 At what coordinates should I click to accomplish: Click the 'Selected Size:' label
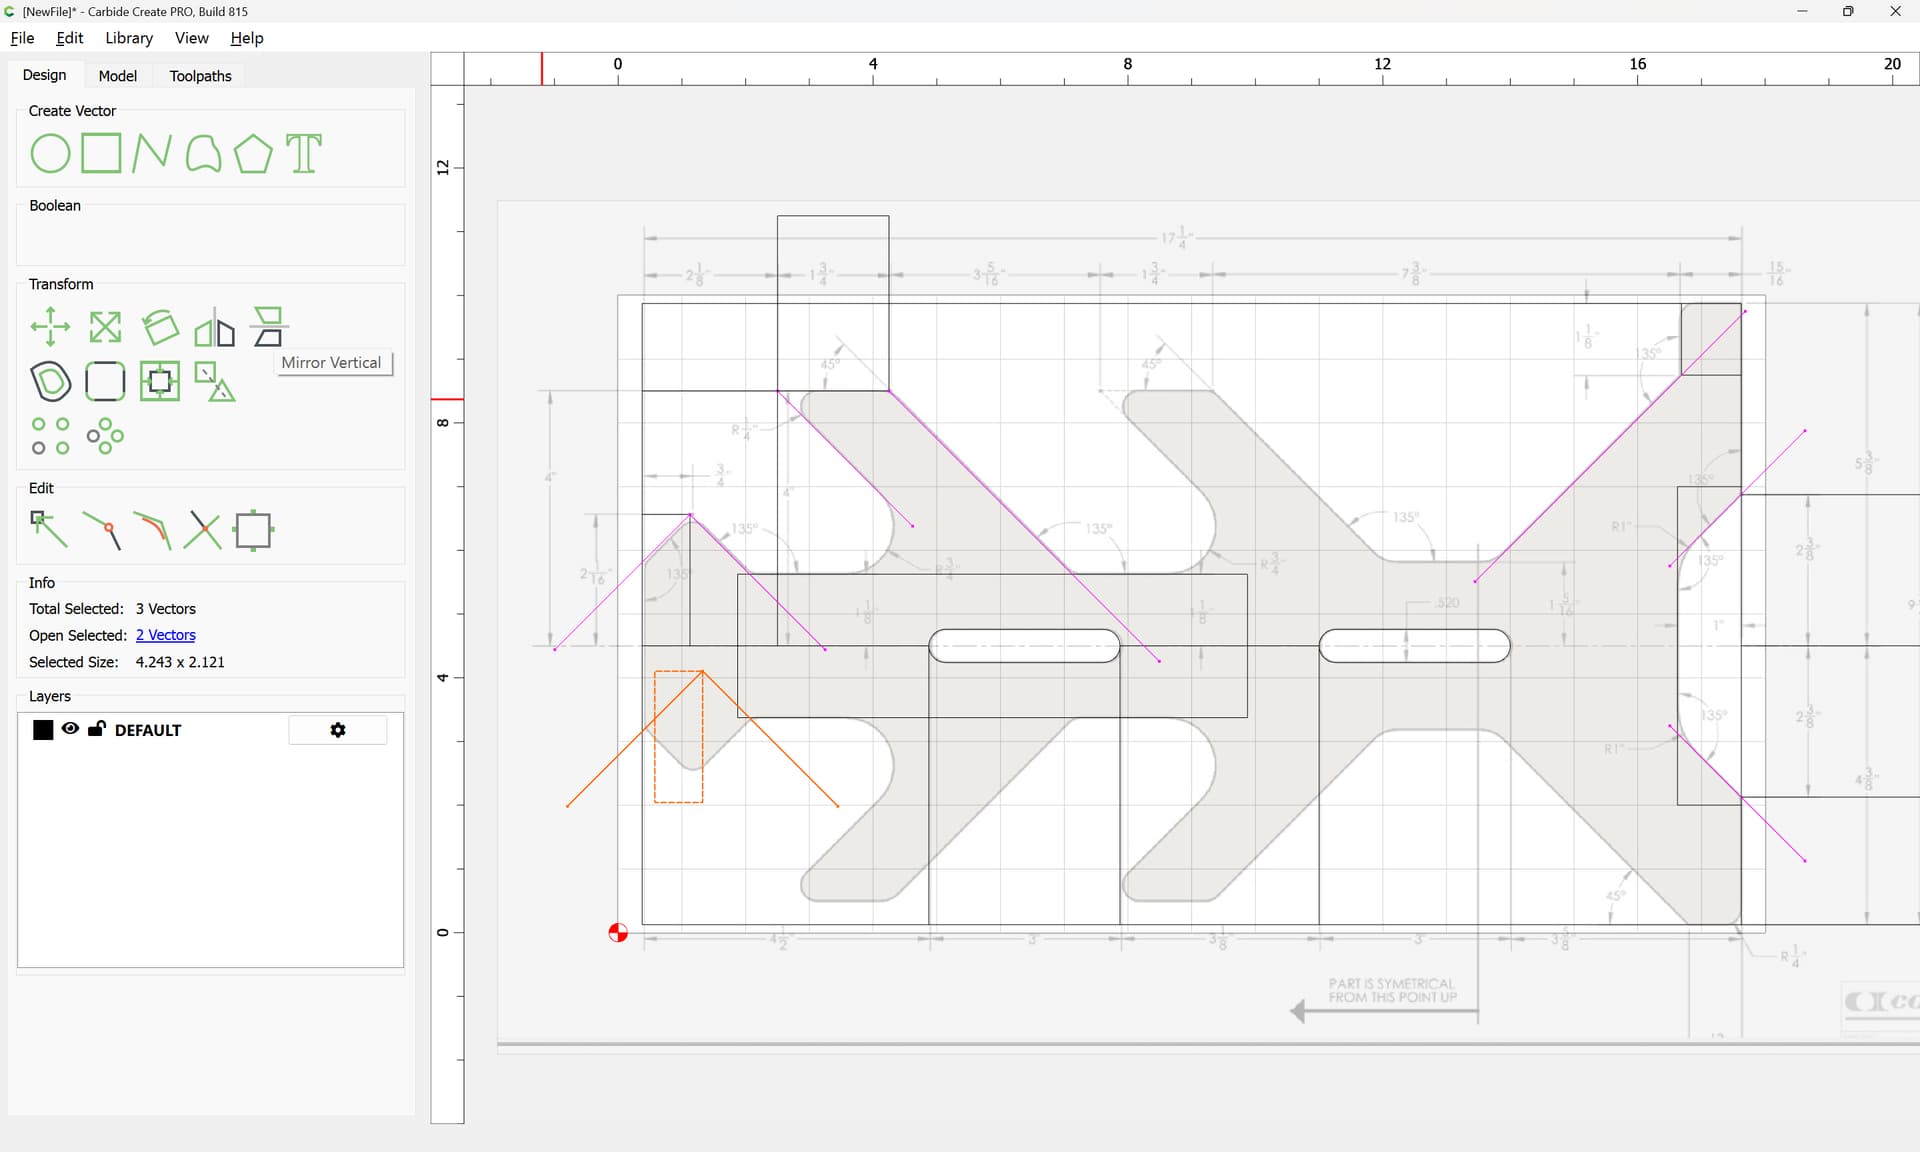[x=73, y=662]
